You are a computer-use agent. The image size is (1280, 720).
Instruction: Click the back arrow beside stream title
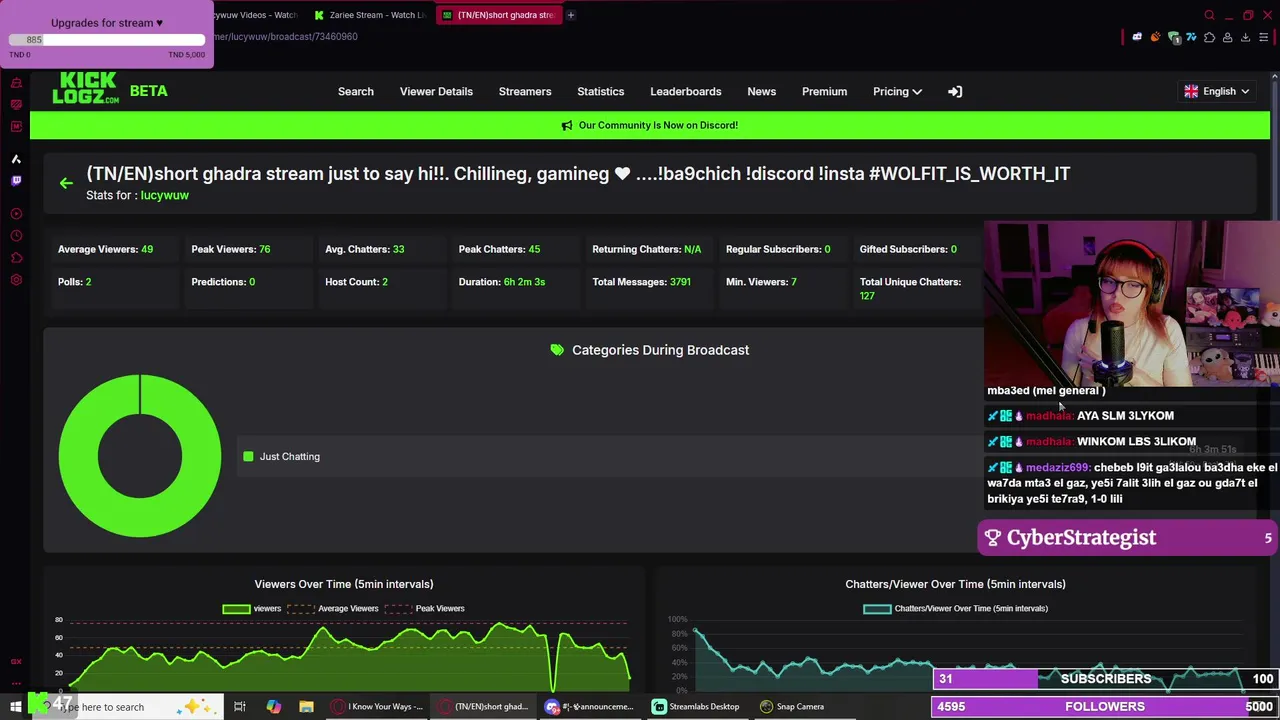[x=66, y=183]
